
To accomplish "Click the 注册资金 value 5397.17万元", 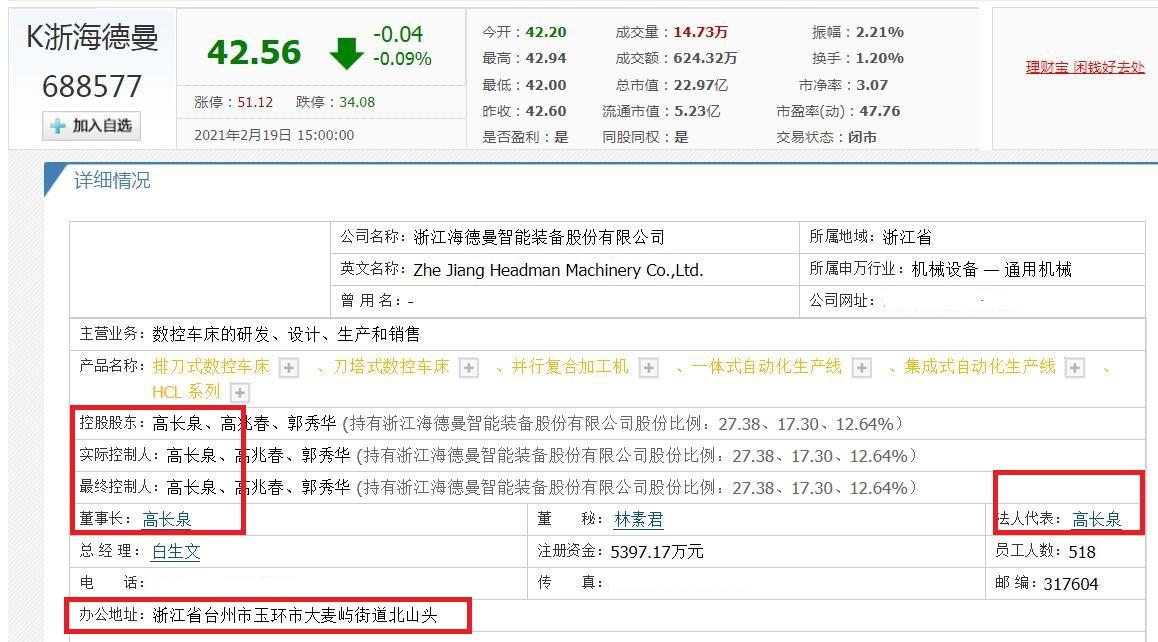I will click(x=657, y=552).
